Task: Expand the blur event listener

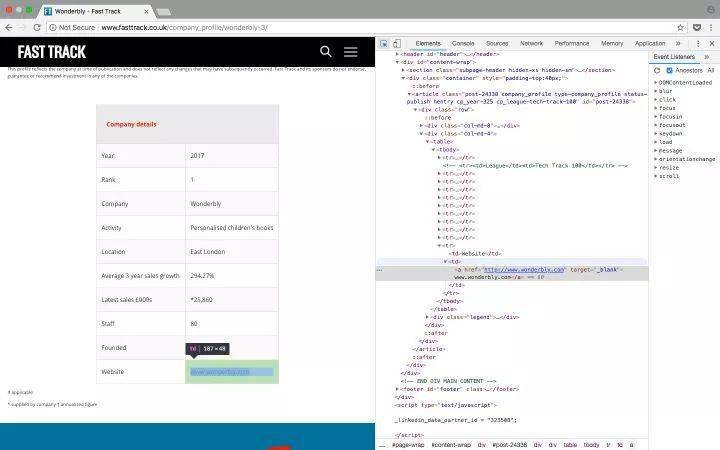Action: 656,91
